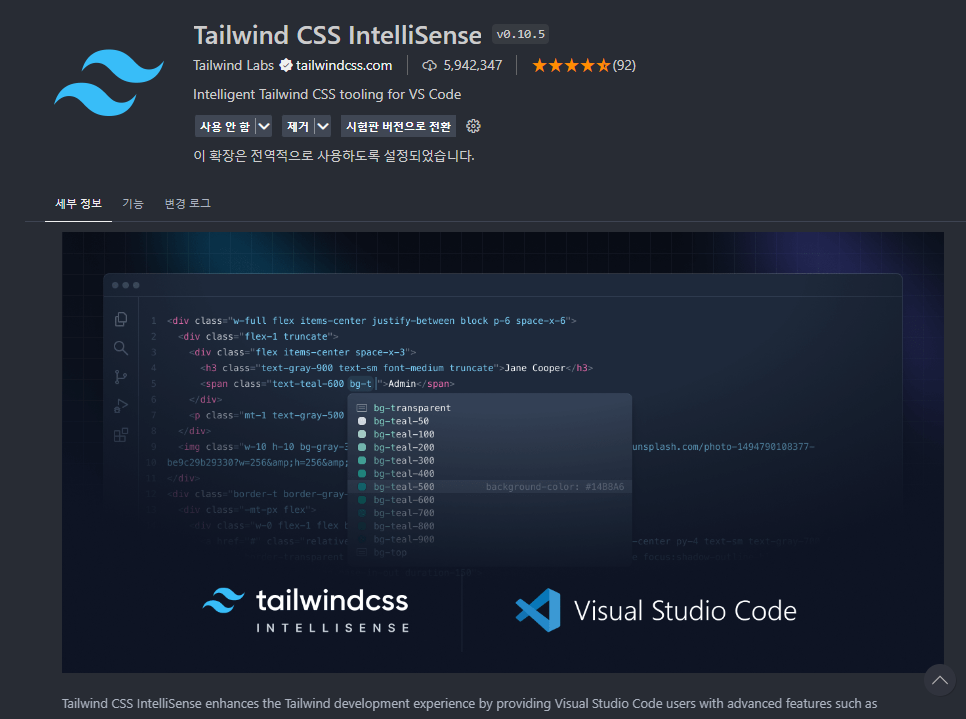Click the 사용 안 함 (Disable) button
The image size is (966, 719).
[x=225, y=126]
